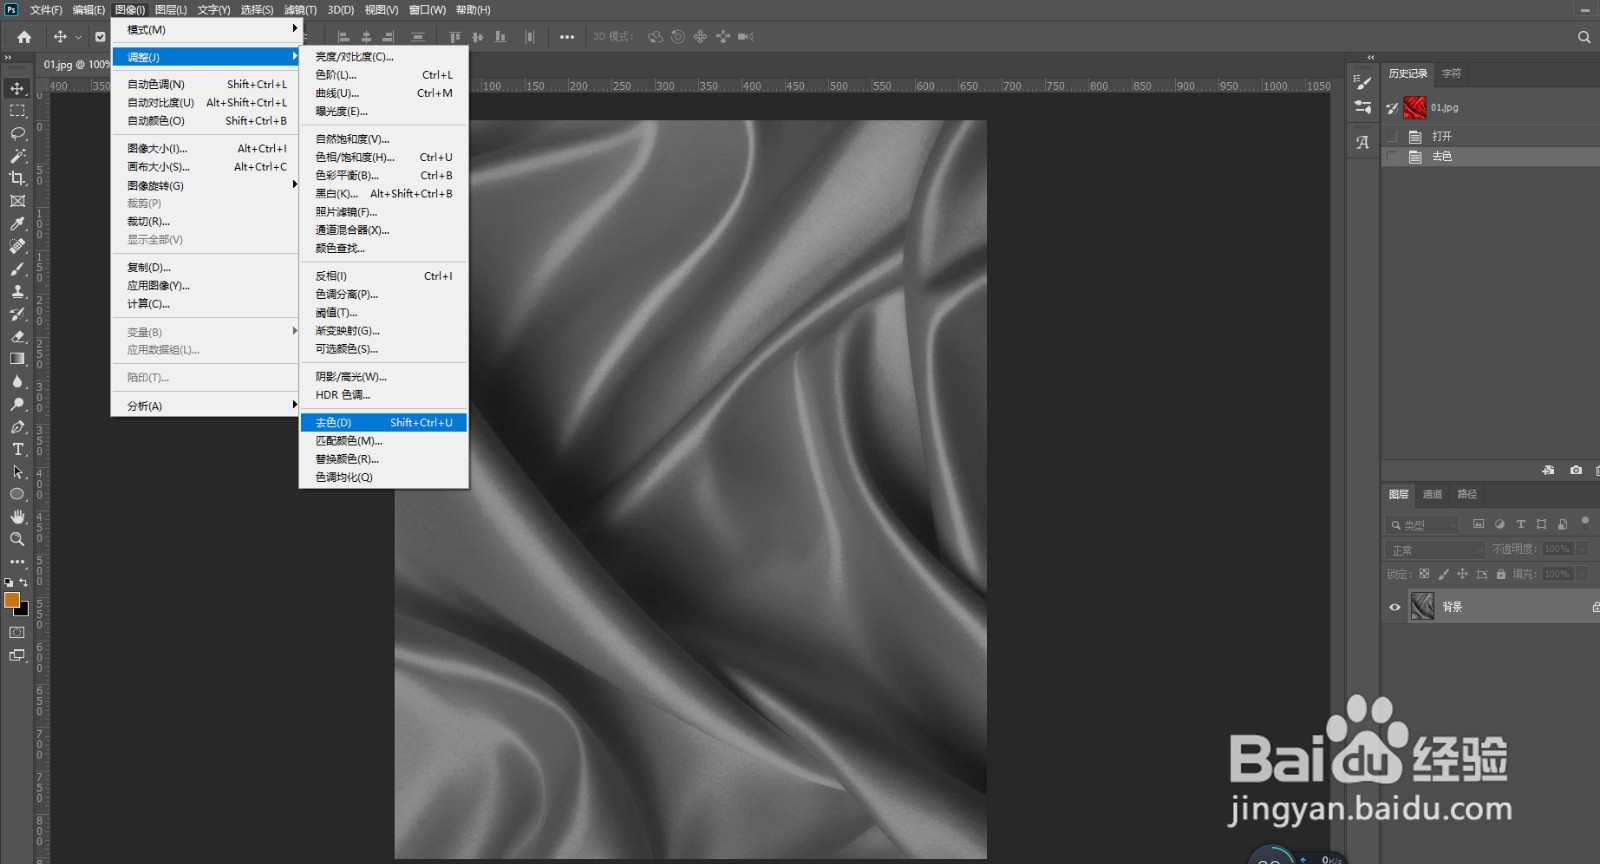
Task: Select the Horizontal Type tool
Action: click(x=17, y=449)
